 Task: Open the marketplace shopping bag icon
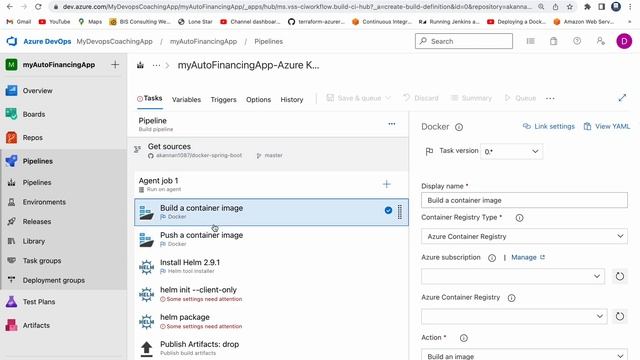point(553,41)
